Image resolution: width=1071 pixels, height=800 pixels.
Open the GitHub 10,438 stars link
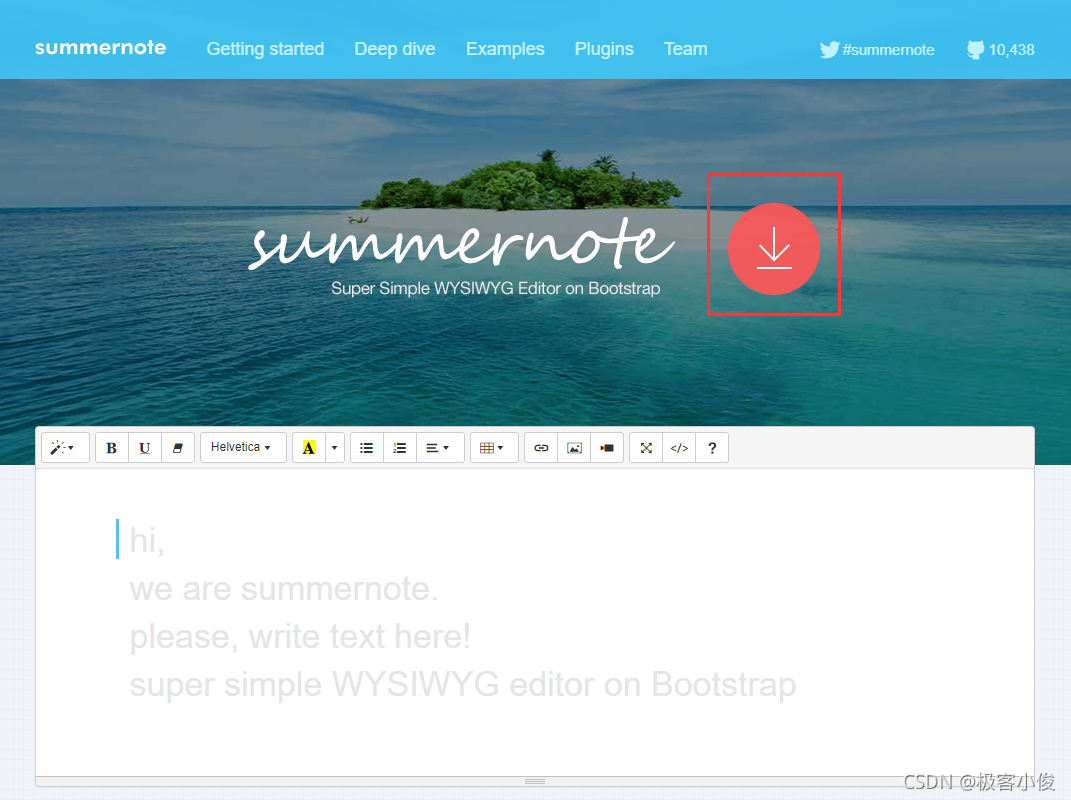pos(1001,50)
